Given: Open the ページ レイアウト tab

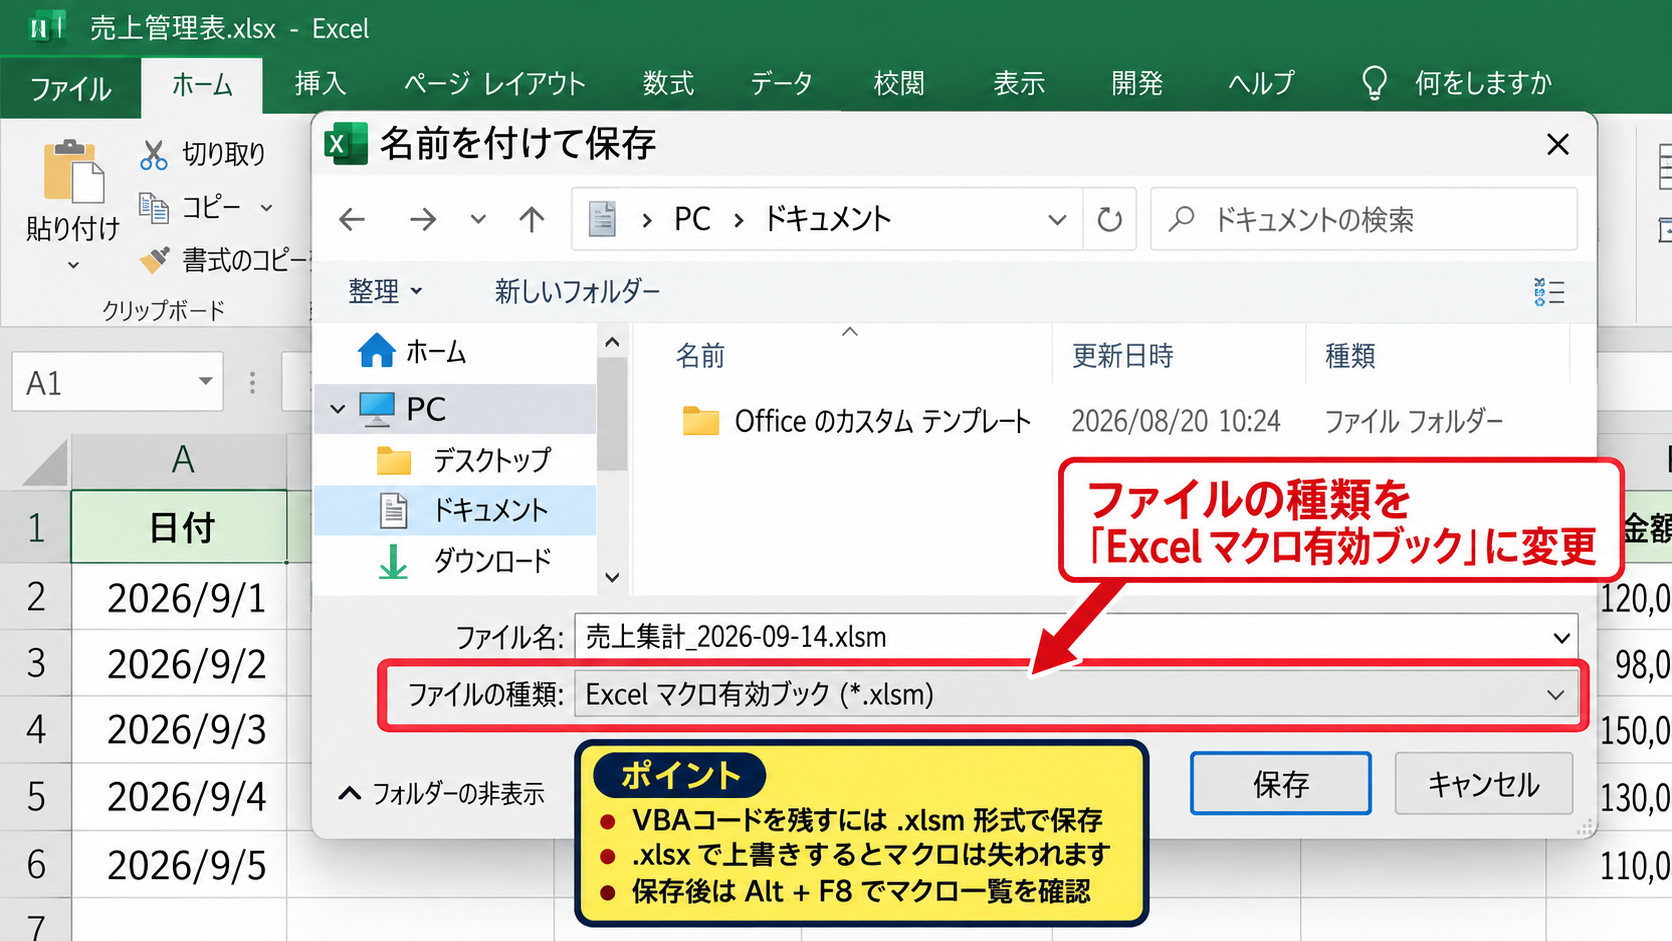Looking at the screenshot, I should [494, 83].
